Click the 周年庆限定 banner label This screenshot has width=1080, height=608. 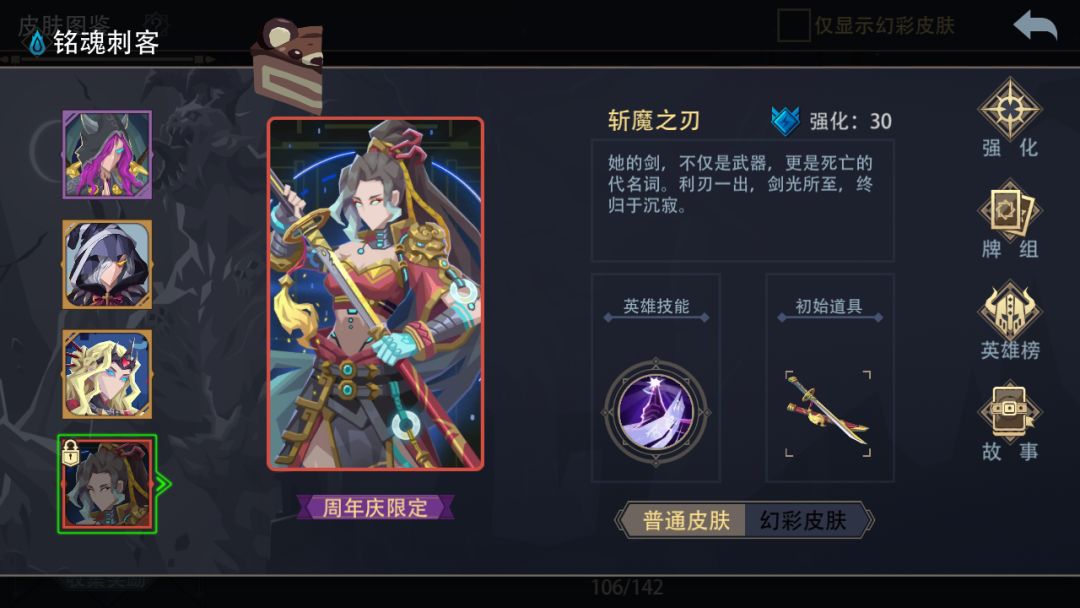pos(375,507)
